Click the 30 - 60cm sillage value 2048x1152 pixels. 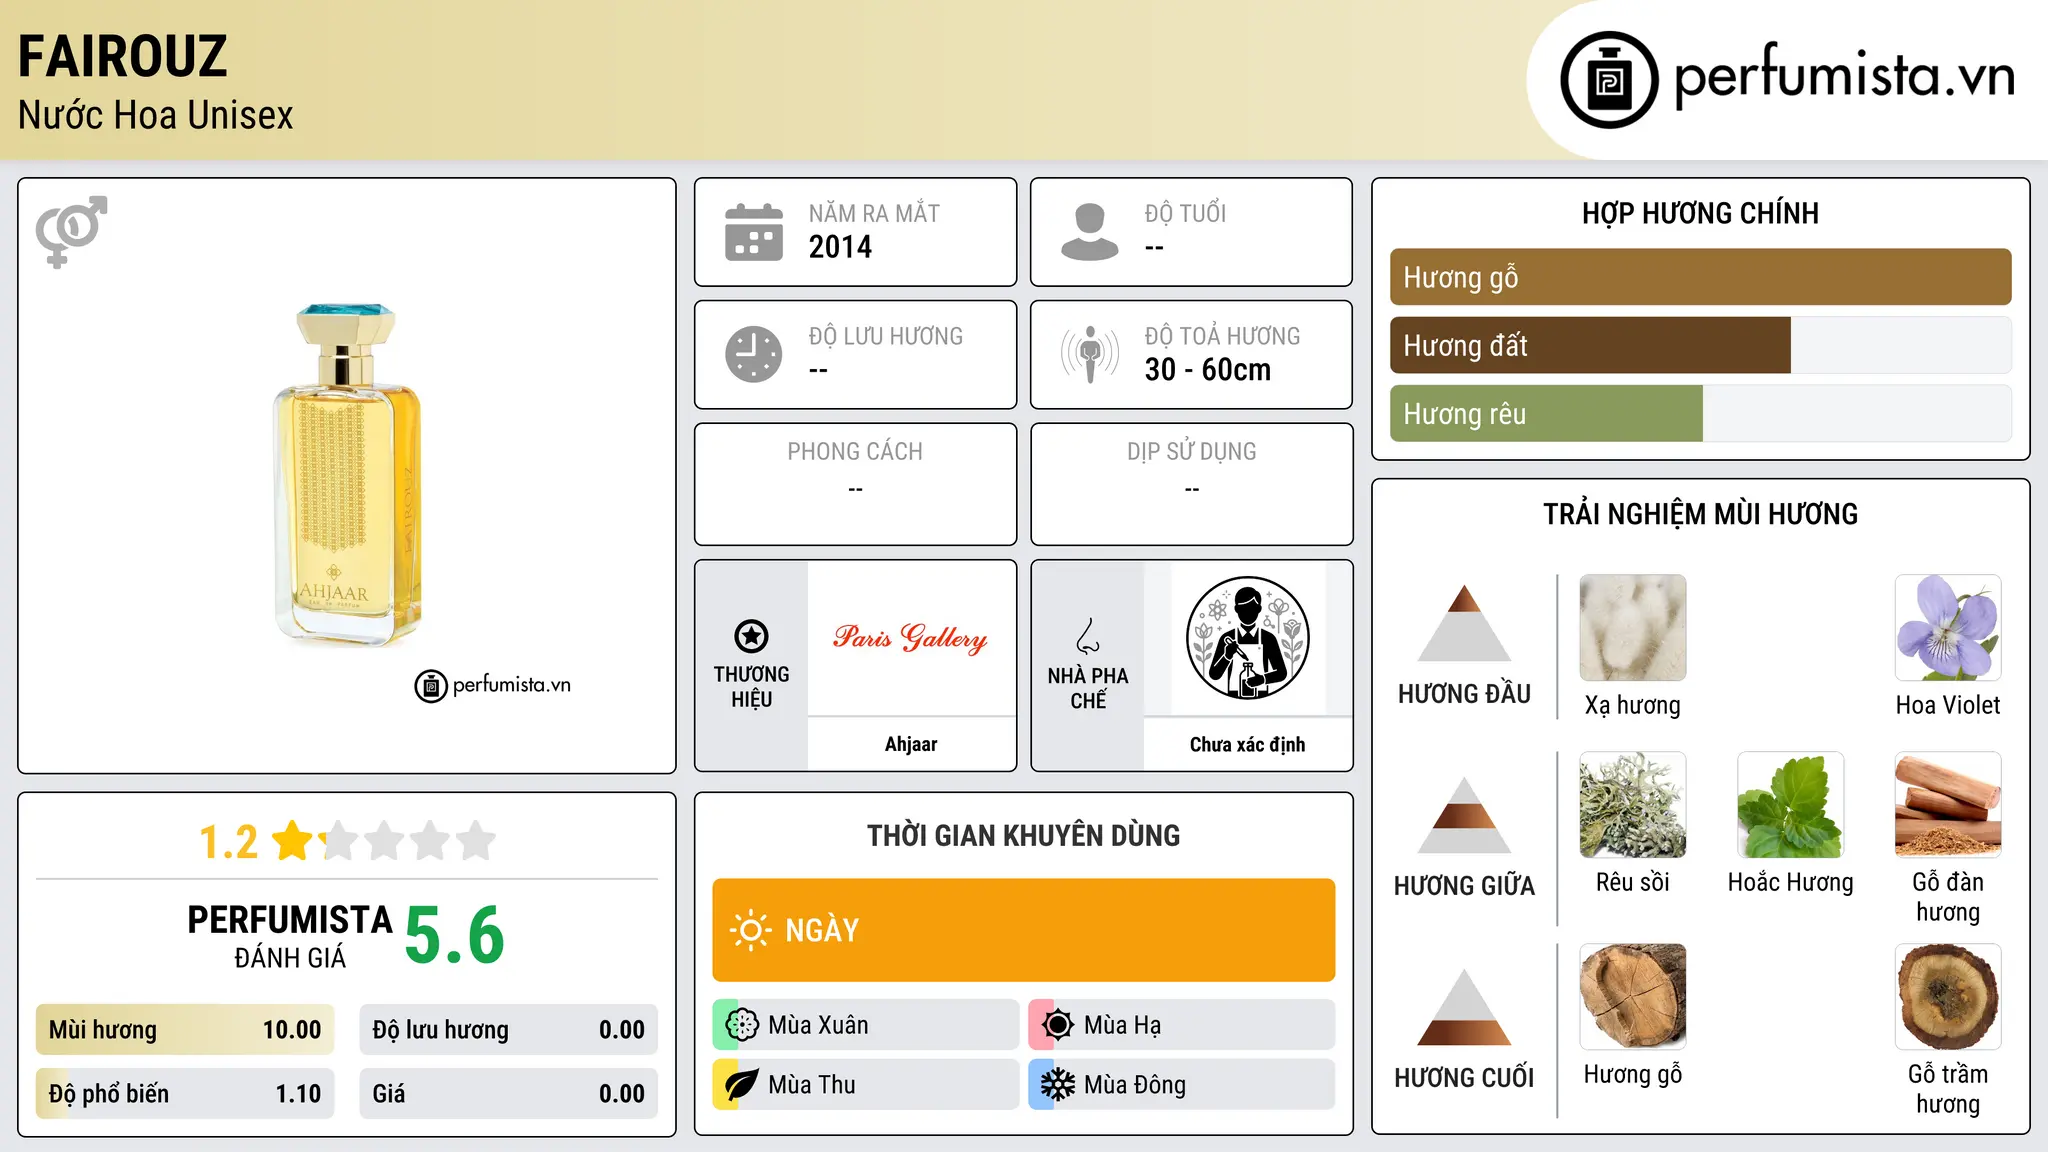point(1208,370)
